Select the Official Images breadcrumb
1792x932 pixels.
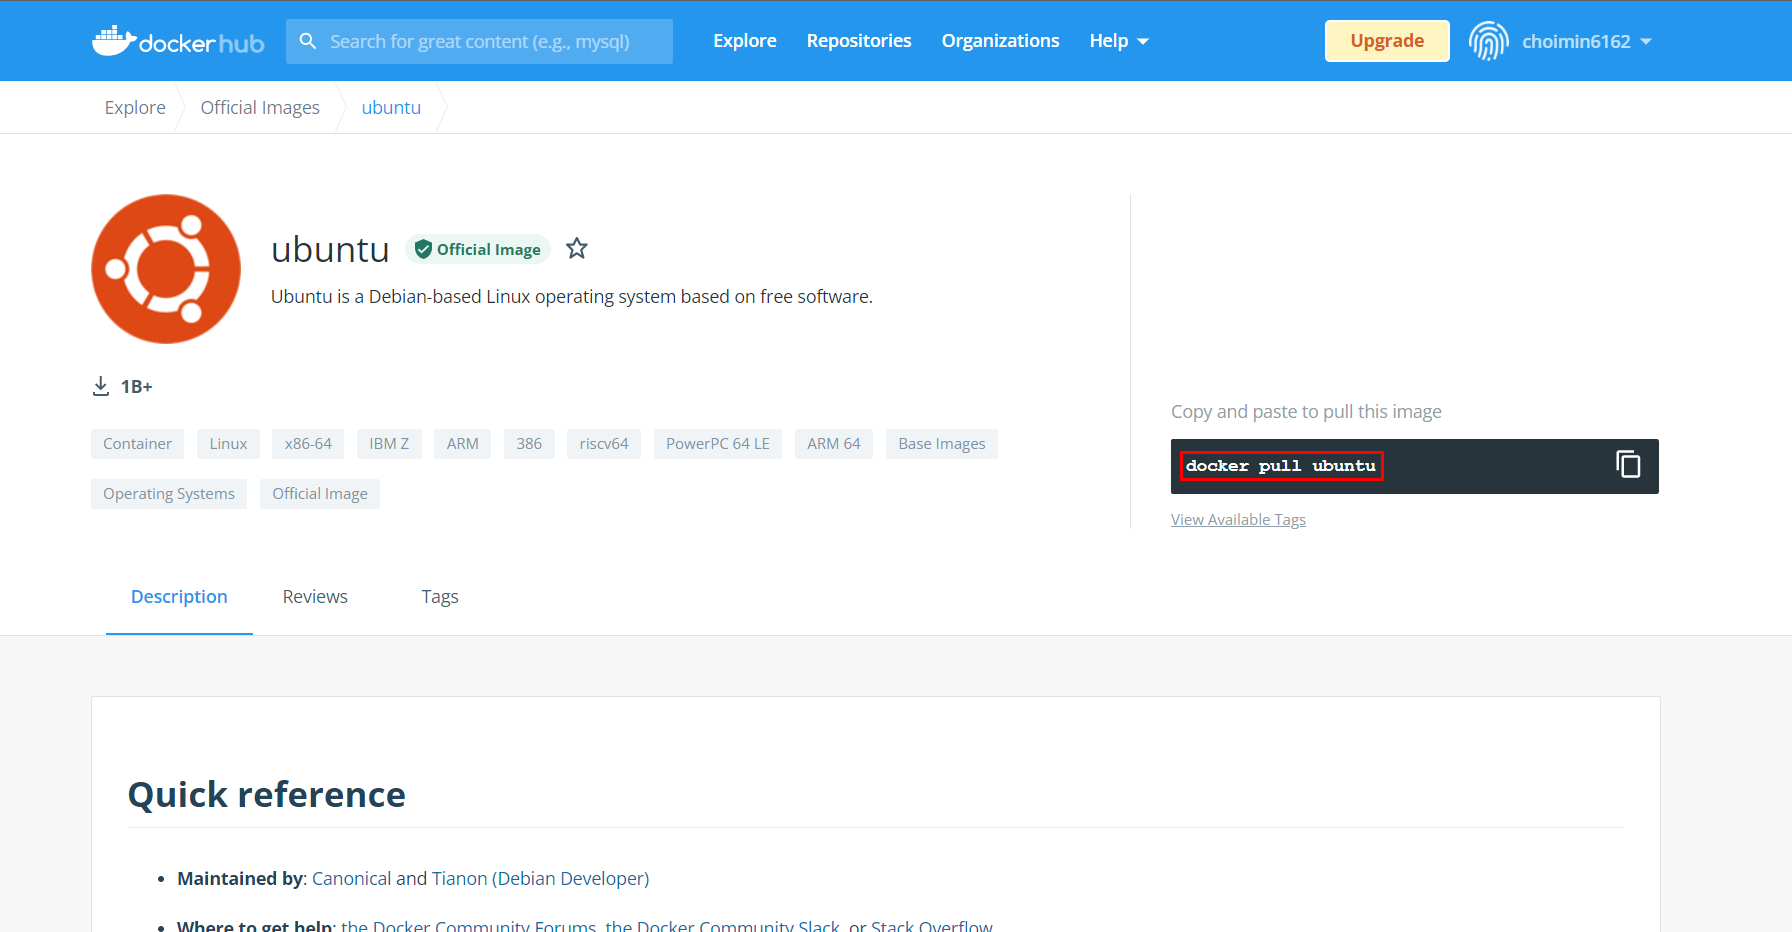pyautogui.click(x=260, y=107)
